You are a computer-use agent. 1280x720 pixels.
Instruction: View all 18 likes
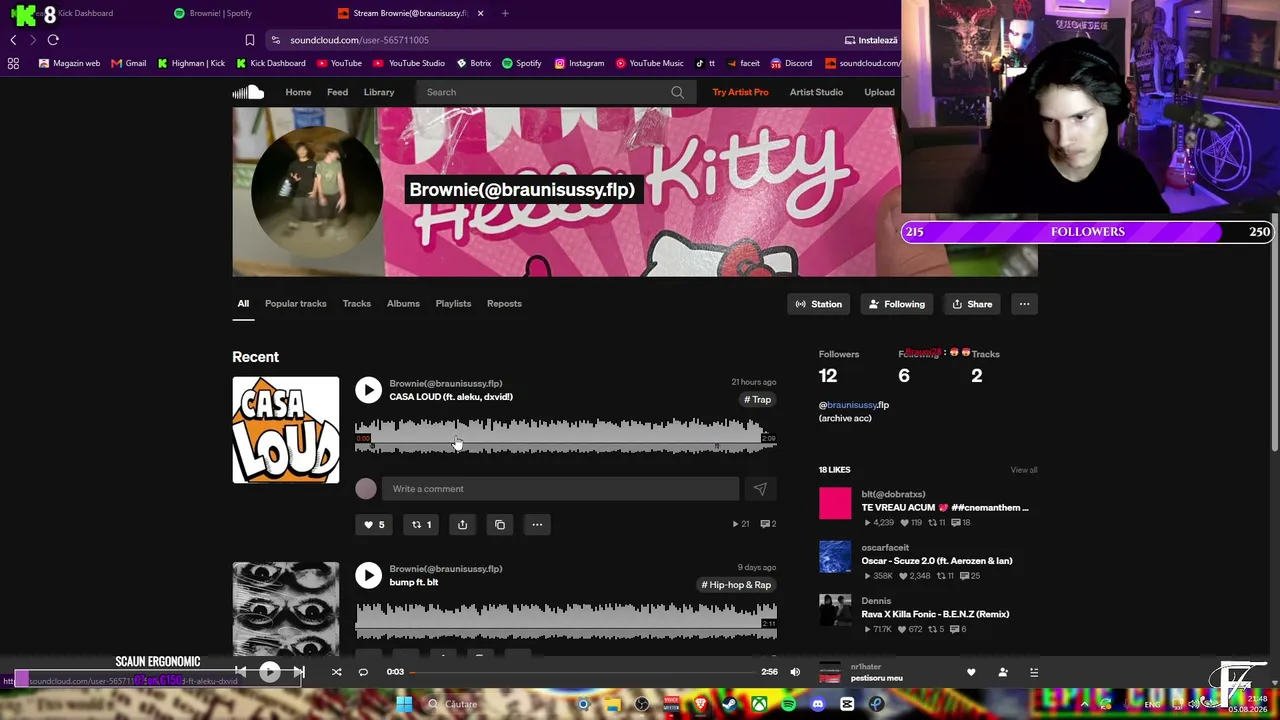(x=1023, y=470)
